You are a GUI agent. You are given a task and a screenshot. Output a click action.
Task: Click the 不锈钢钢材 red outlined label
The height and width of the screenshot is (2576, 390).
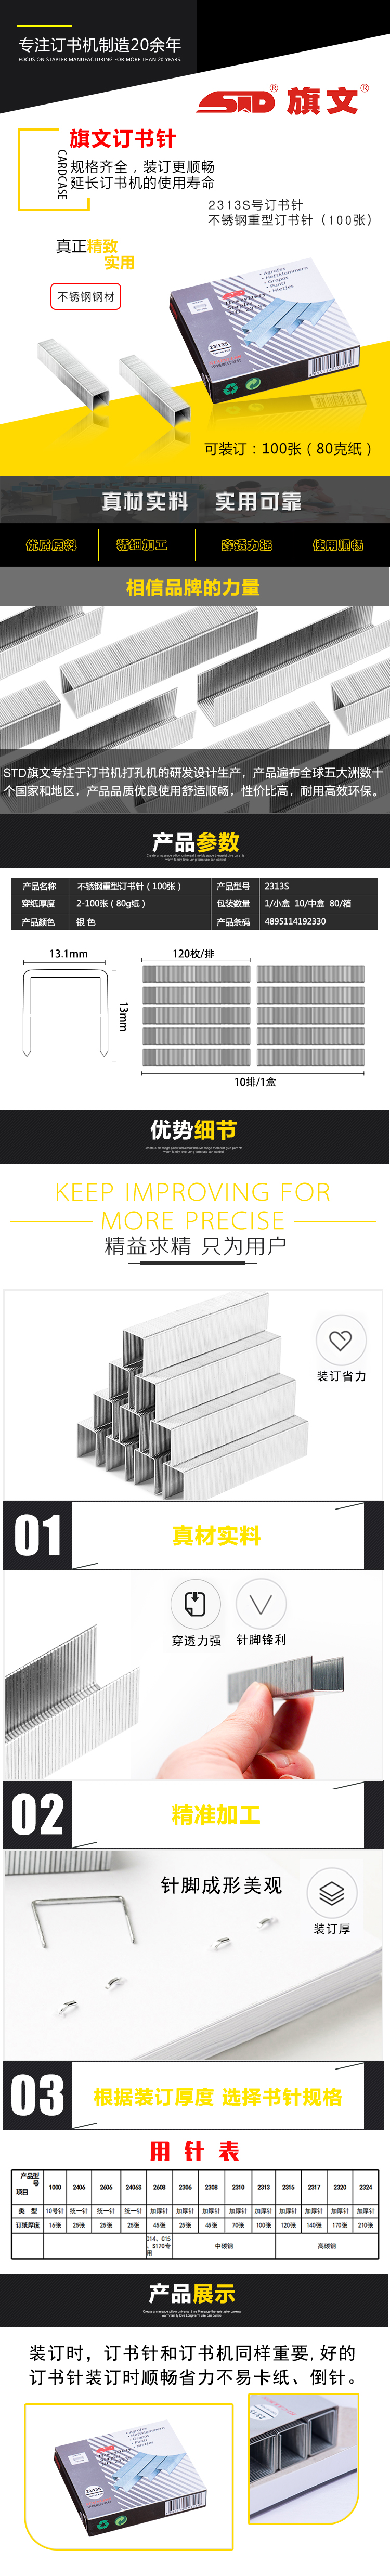[x=86, y=296]
